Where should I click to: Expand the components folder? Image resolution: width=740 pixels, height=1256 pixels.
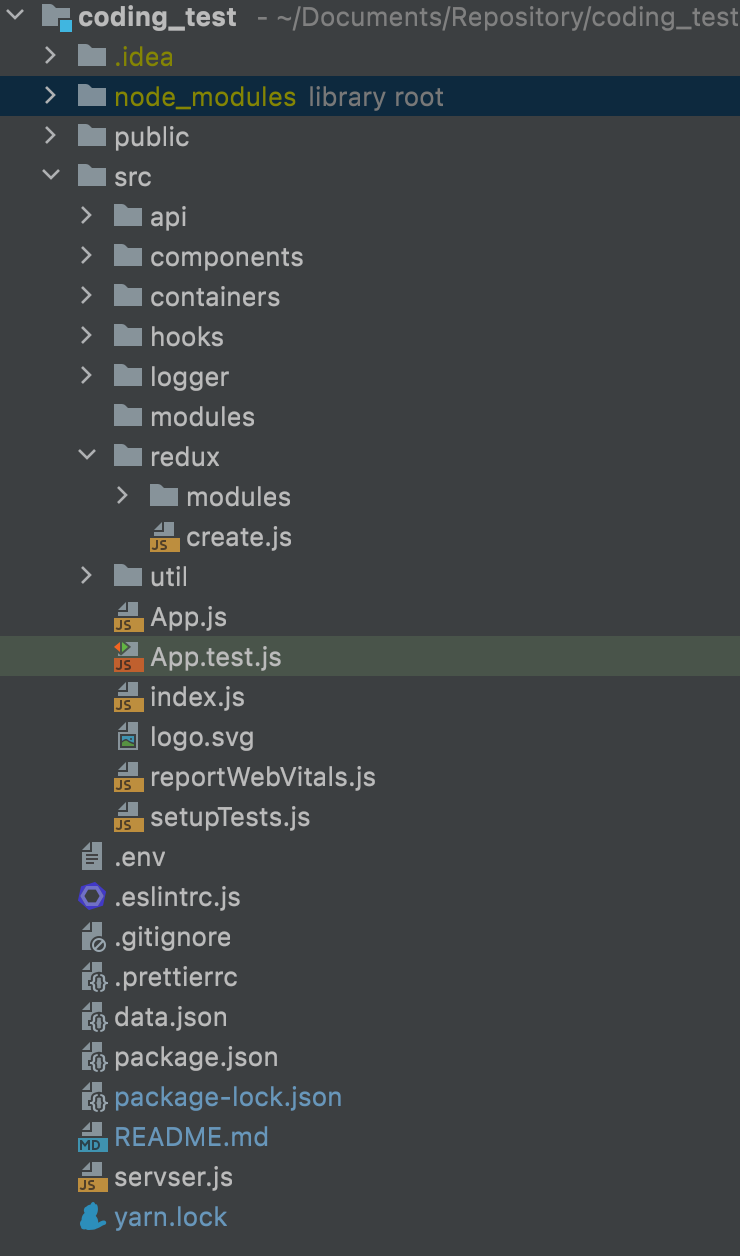click(x=87, y=256)
